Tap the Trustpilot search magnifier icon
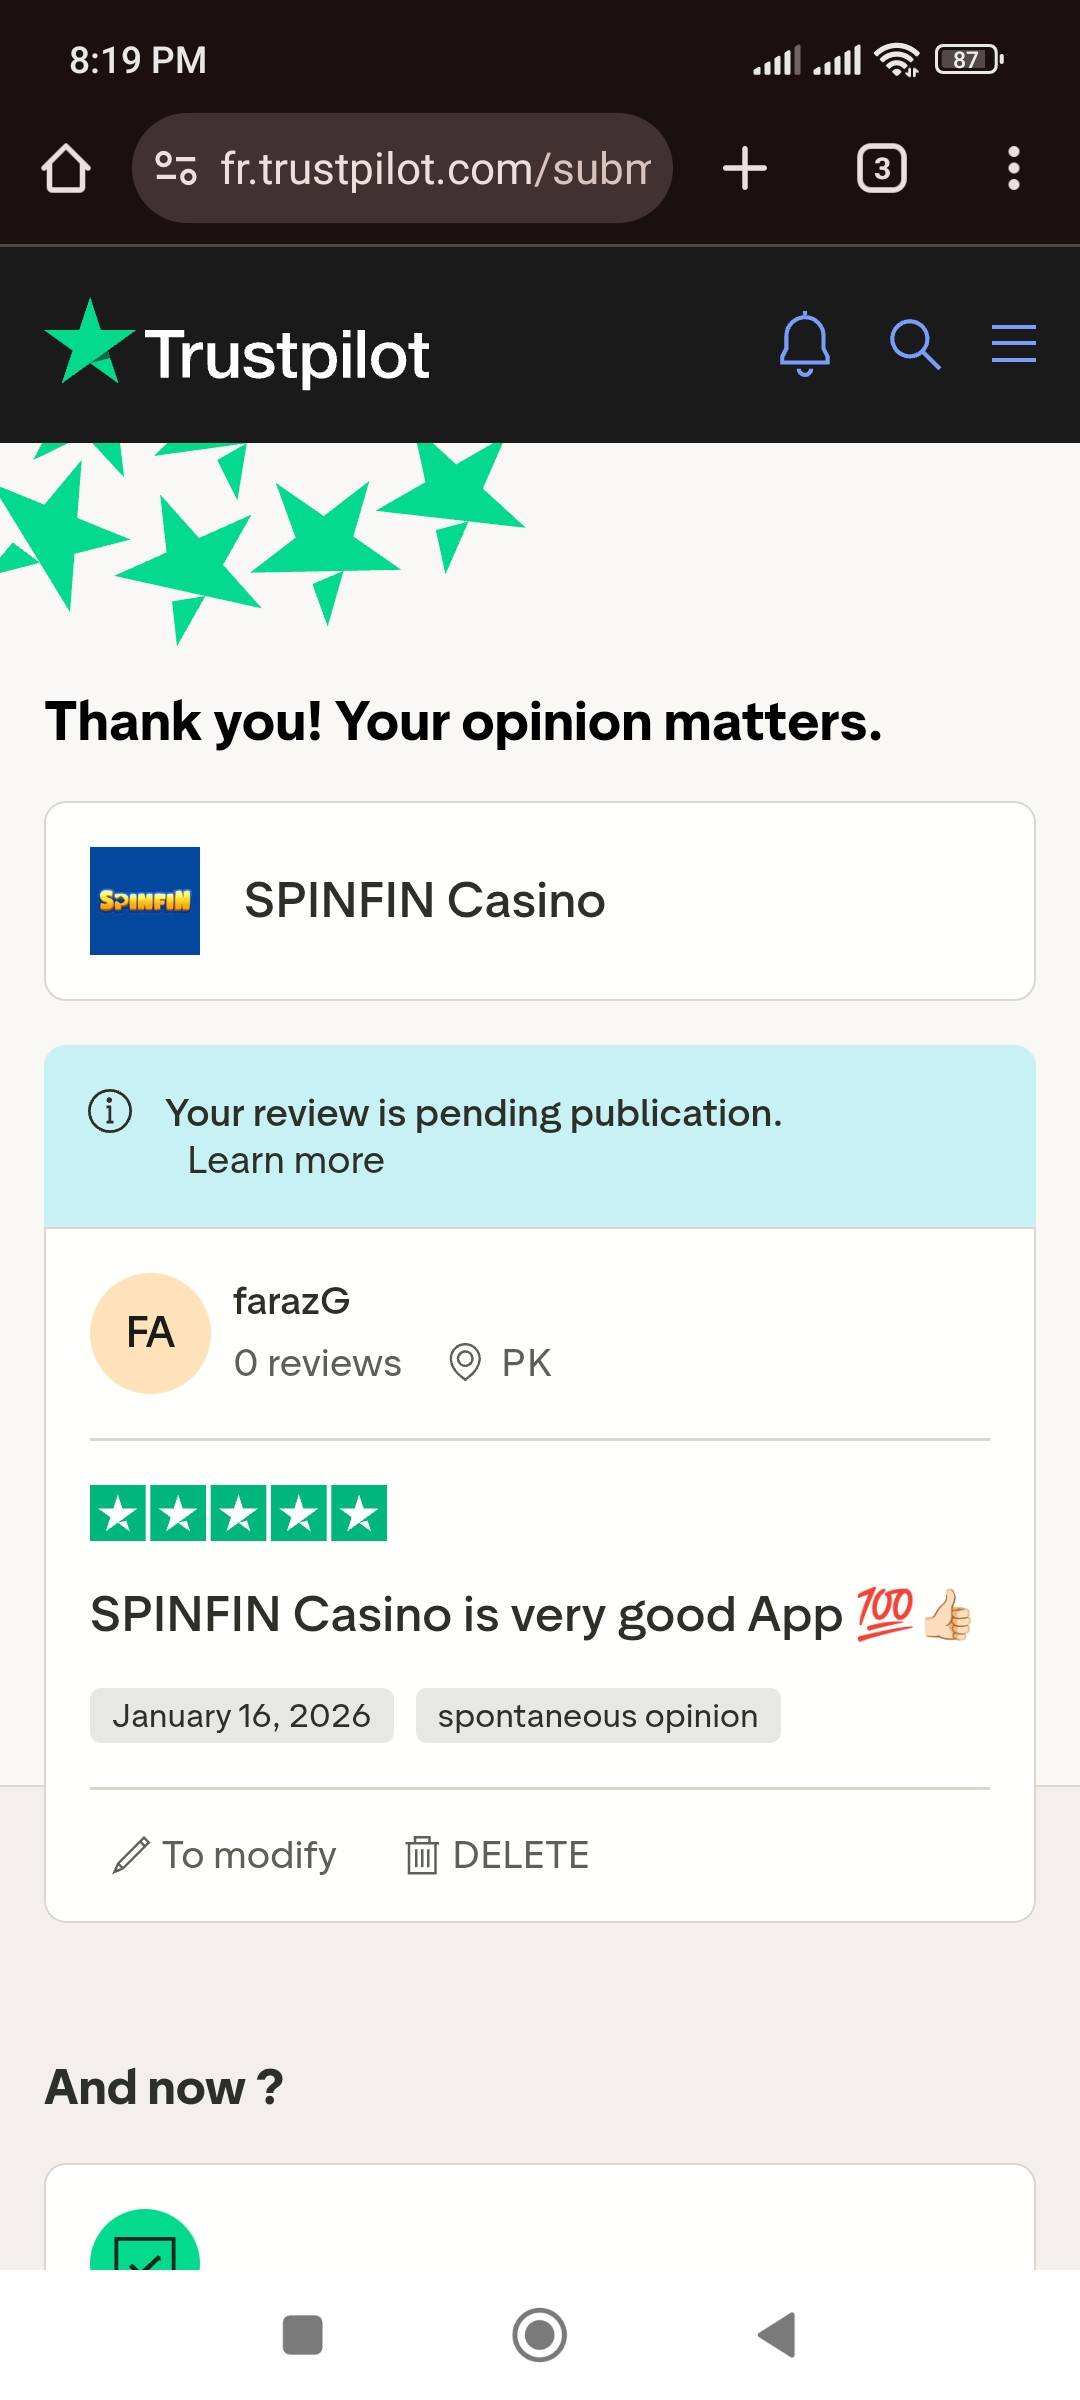Viewport: 1080px width, 2400px height. pyautogui.click(x=914, y=345)
